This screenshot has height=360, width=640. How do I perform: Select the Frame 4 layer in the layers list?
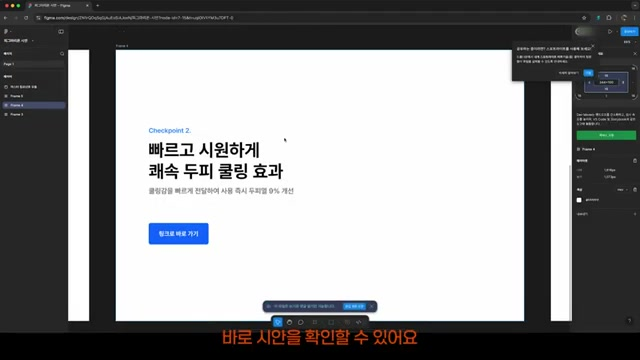pos(33,105)
